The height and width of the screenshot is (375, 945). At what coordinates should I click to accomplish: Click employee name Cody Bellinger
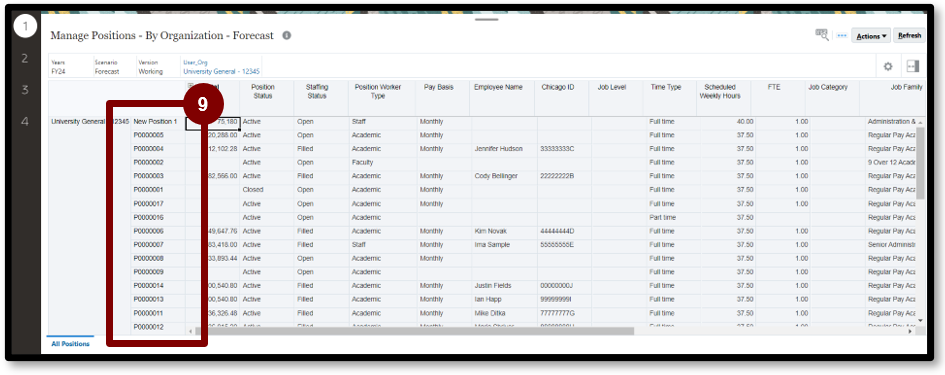click(496, 176)
